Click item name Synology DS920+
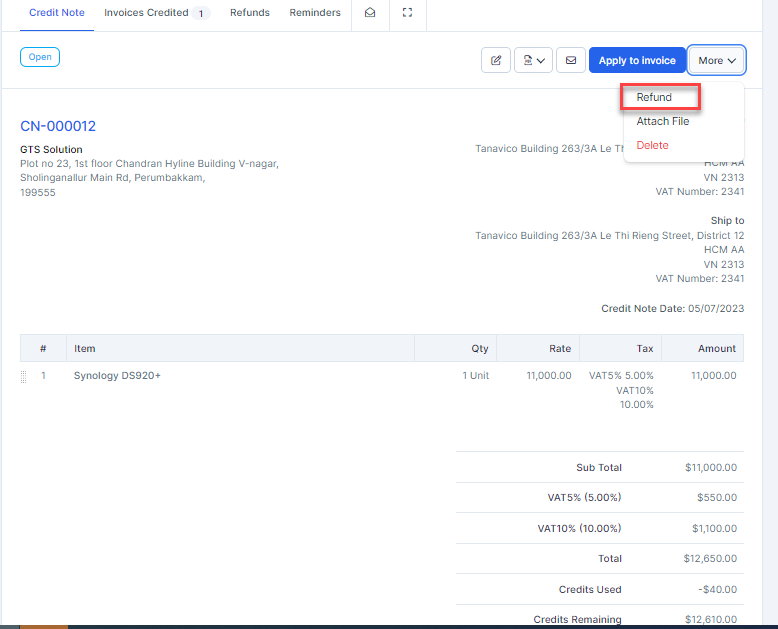Image resolution: width=778 pixels, height=629 pixels. (x=117, y=376)
